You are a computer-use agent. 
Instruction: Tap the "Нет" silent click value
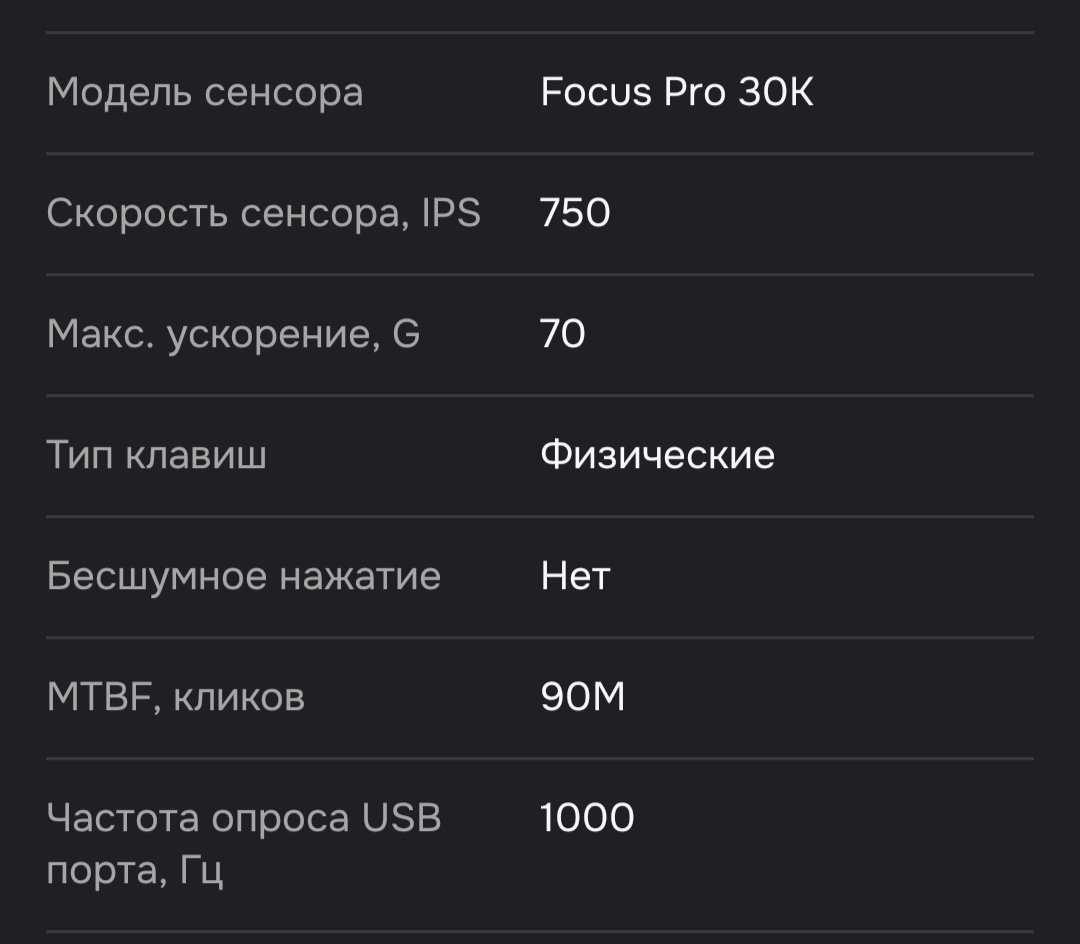tap(575, 577)
